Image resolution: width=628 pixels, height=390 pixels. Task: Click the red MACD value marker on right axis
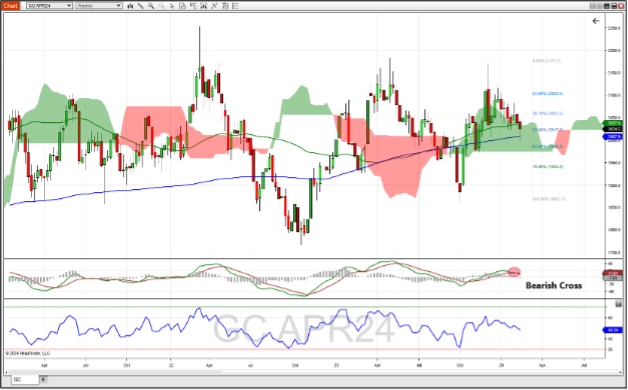[612, 273]
